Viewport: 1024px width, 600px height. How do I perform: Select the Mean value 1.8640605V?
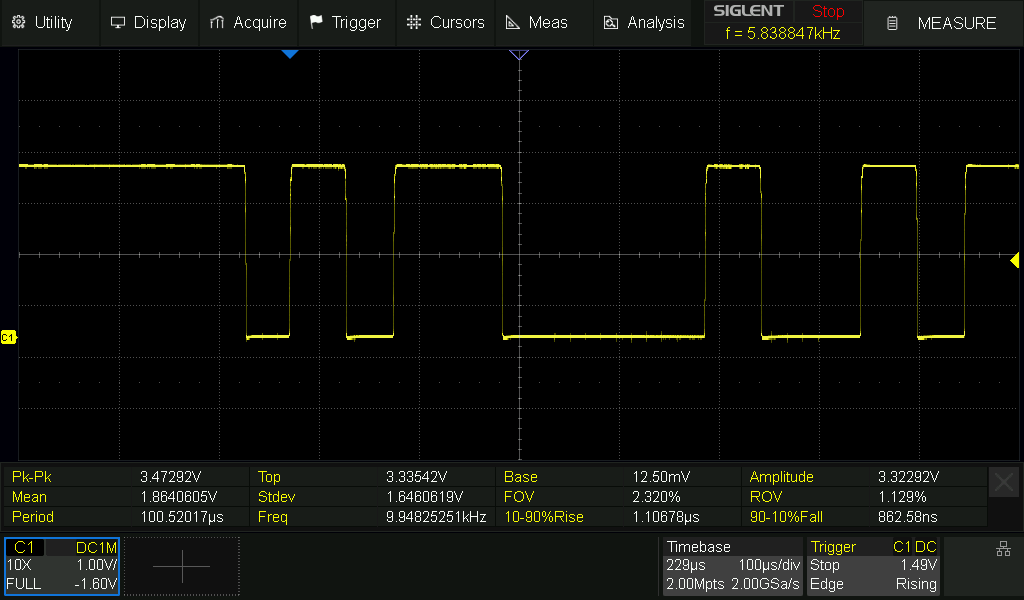[x=178, y=497]
